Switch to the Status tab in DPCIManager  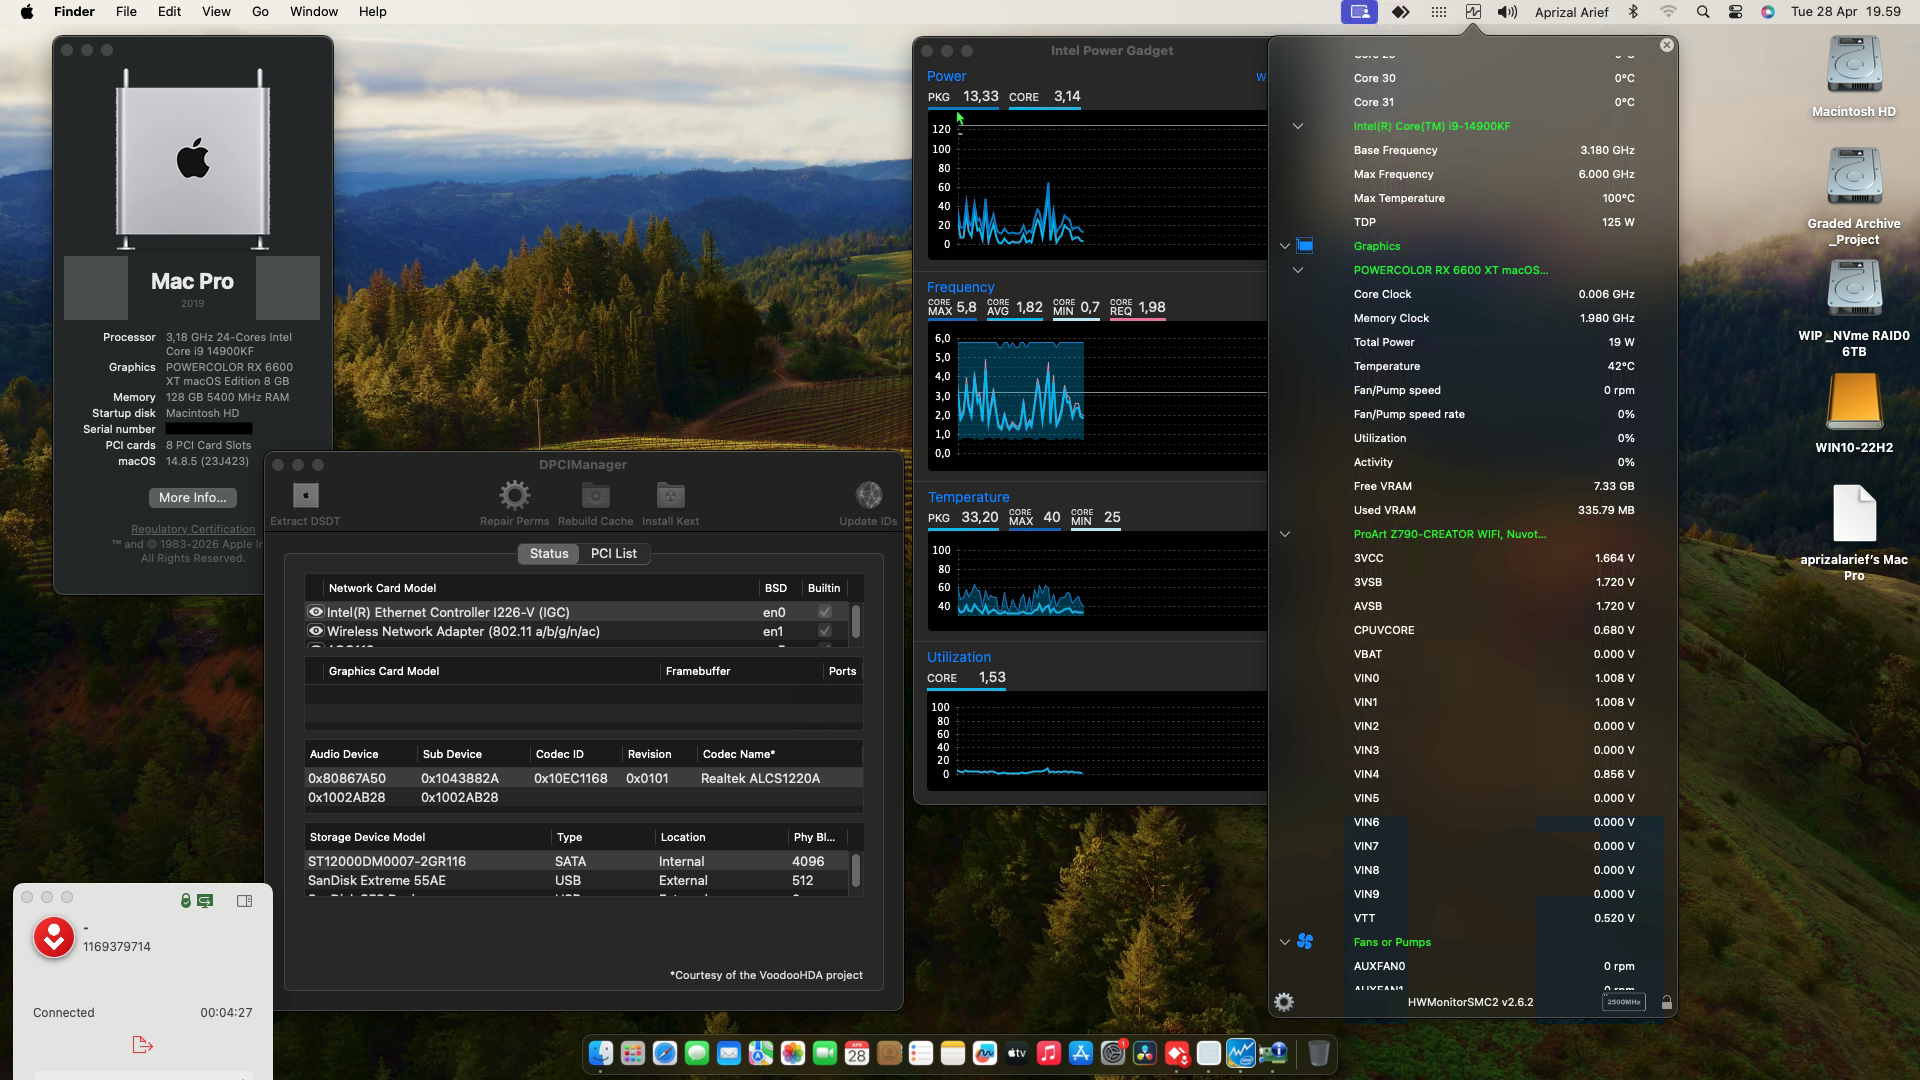548,553
